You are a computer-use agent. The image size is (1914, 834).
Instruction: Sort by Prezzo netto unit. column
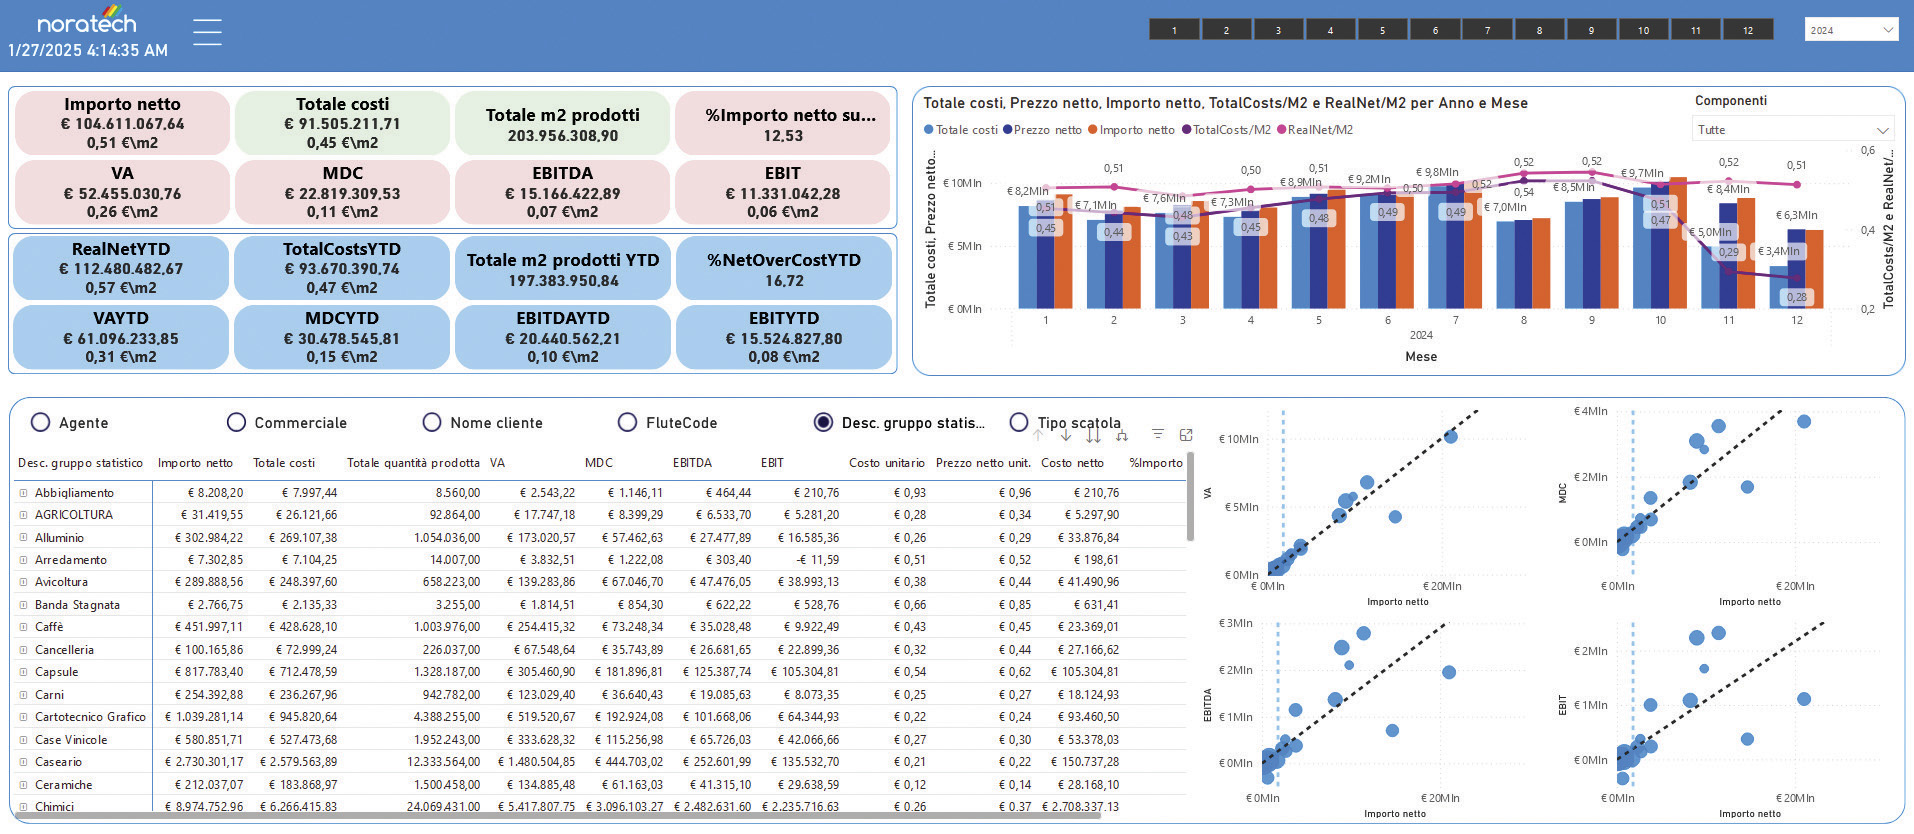click(983, 463)
